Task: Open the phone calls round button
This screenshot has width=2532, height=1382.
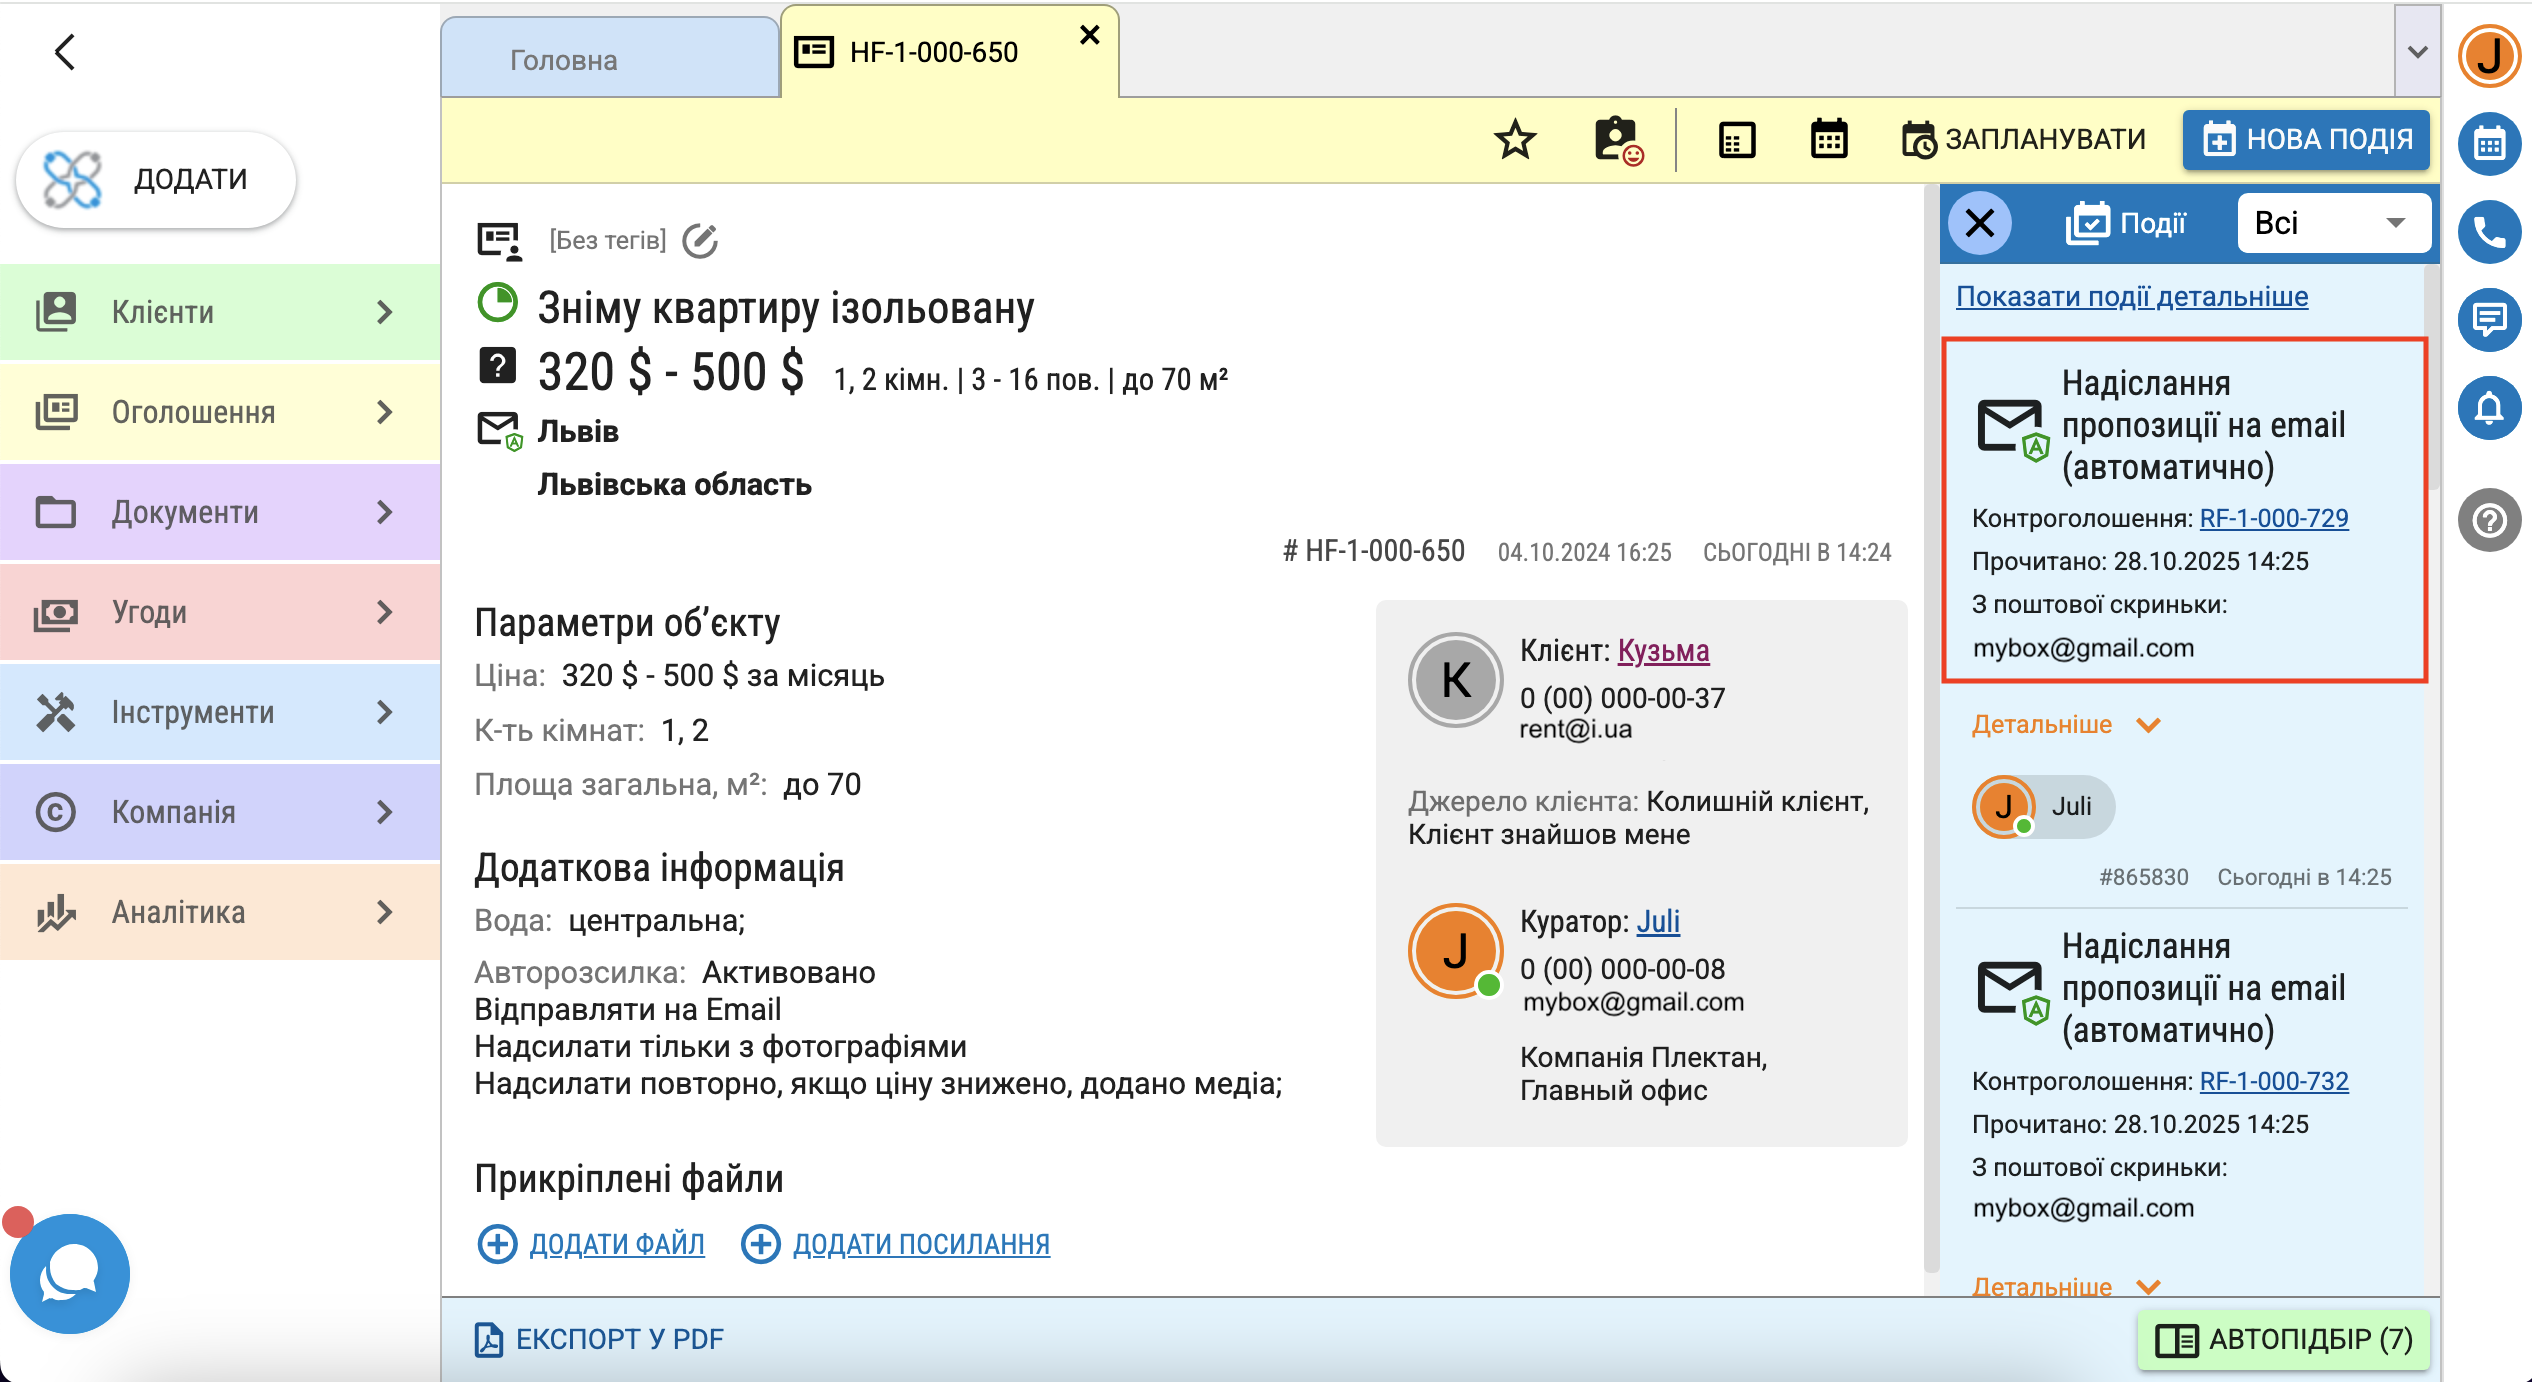Action: [2489, 232]
